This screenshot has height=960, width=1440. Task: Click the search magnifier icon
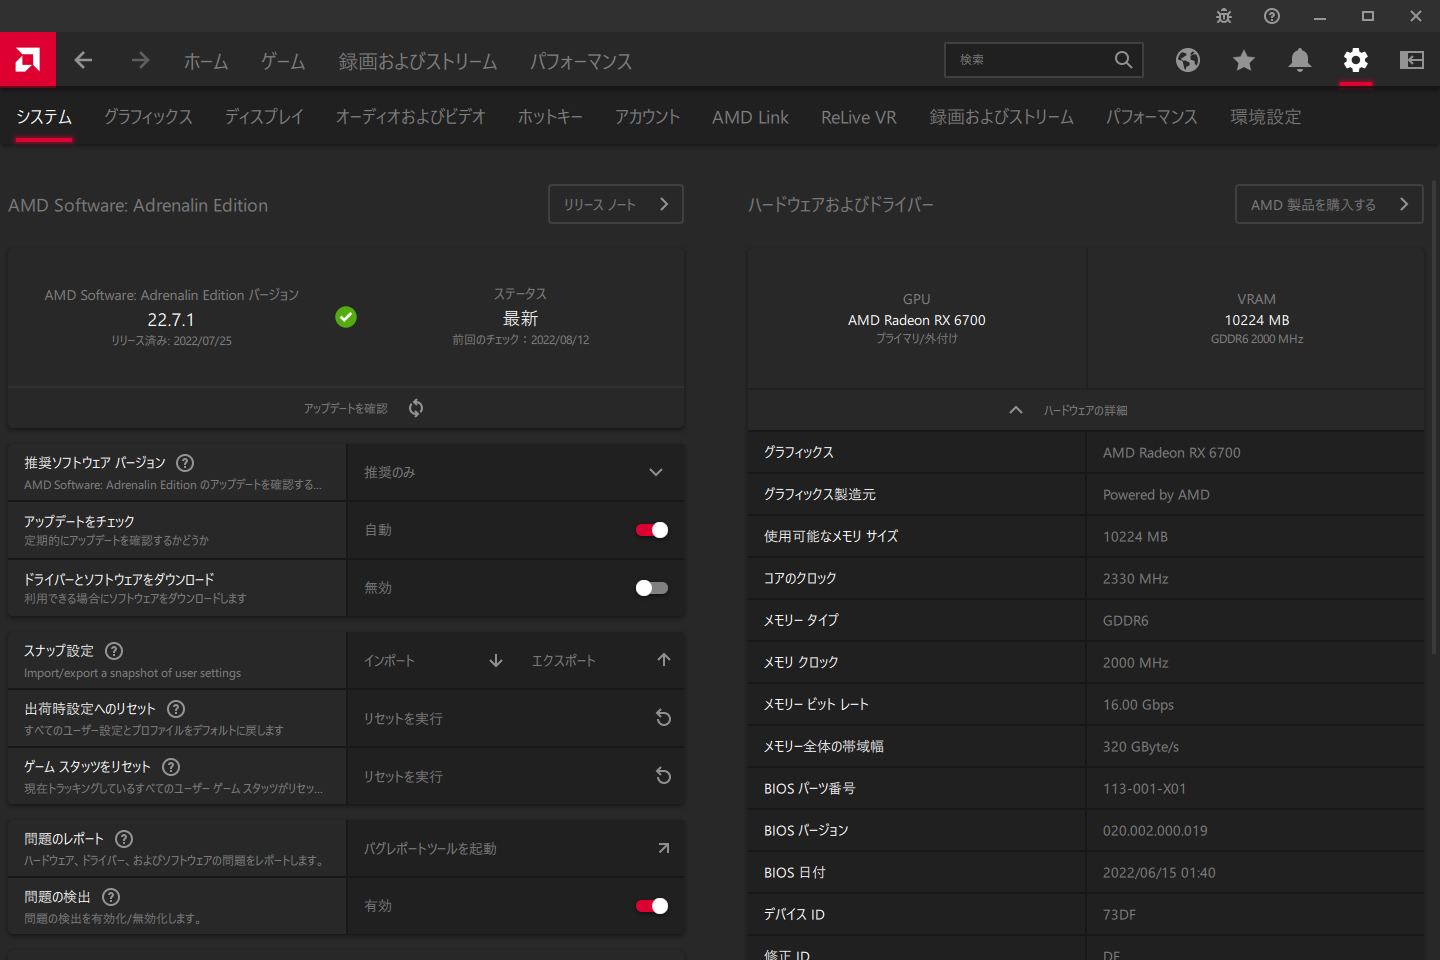pos(1124,60)
